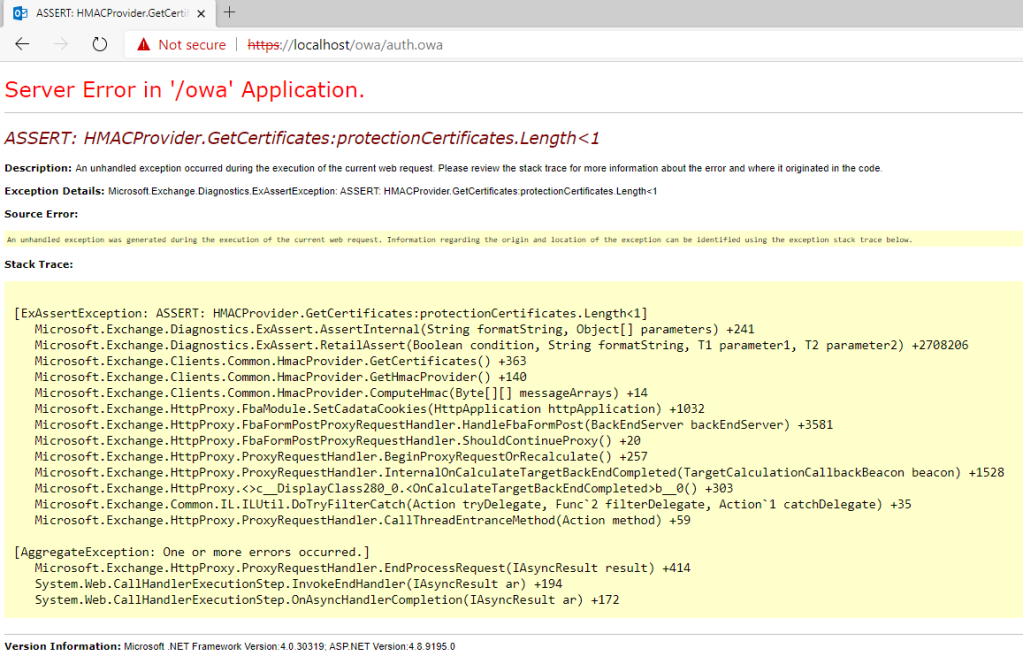Image resolution: width=1023 pixels, height=656 pixels.
Task: Click the yellow Source Error message box
Action: pos(460,239)
